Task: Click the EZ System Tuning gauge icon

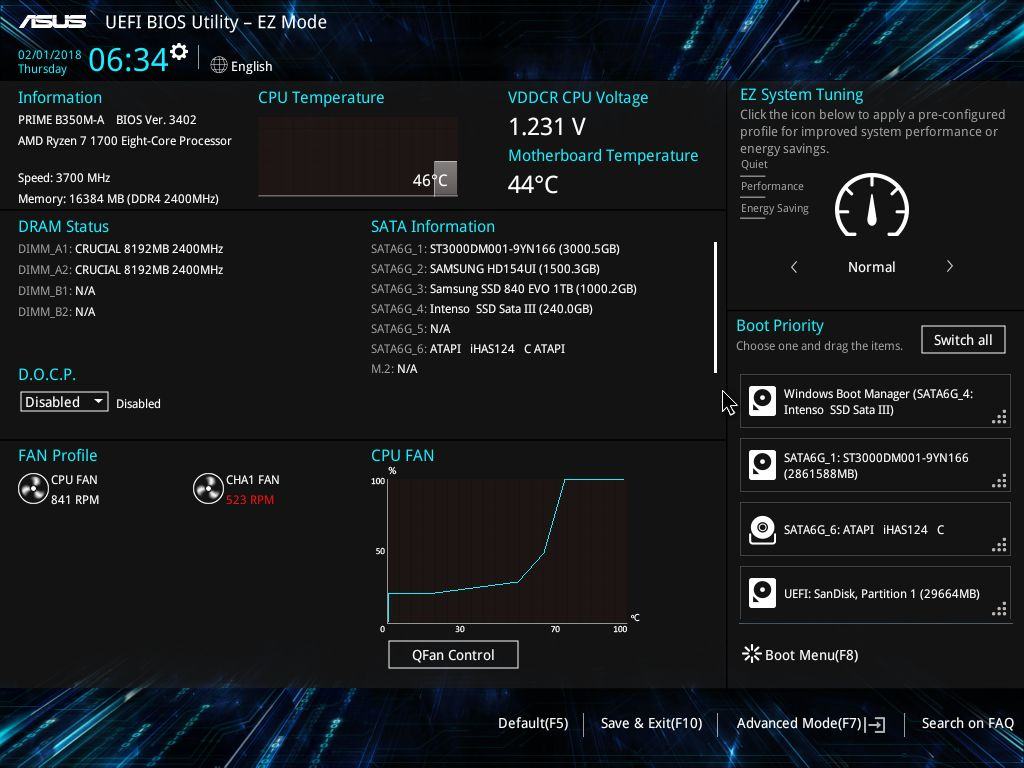Action: pos(872,205)
